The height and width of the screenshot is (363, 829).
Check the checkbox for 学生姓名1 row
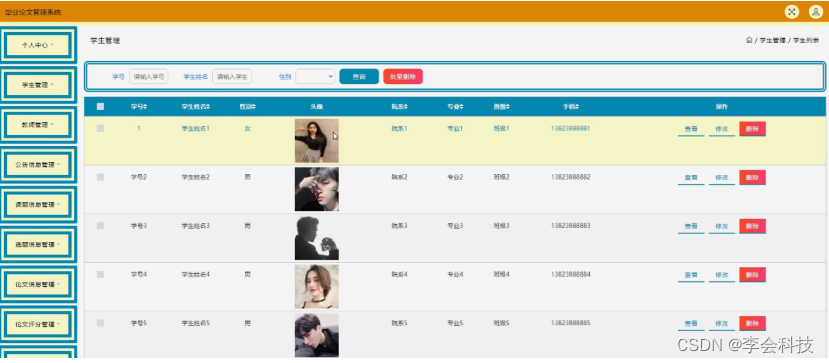click(100, 128)
